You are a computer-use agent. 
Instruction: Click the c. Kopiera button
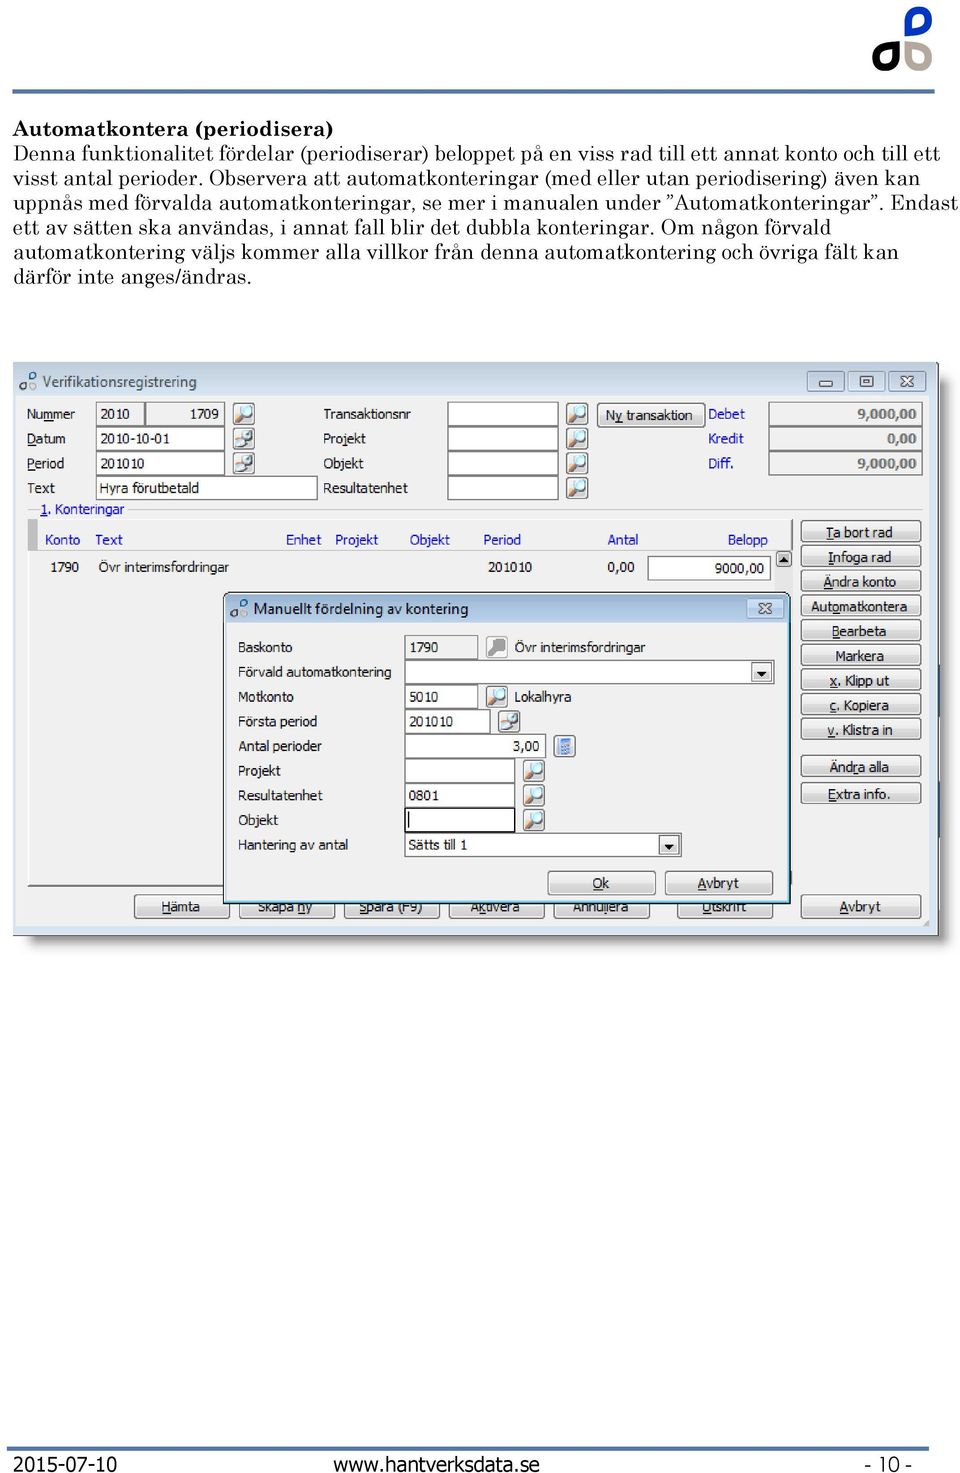(860, 705)
